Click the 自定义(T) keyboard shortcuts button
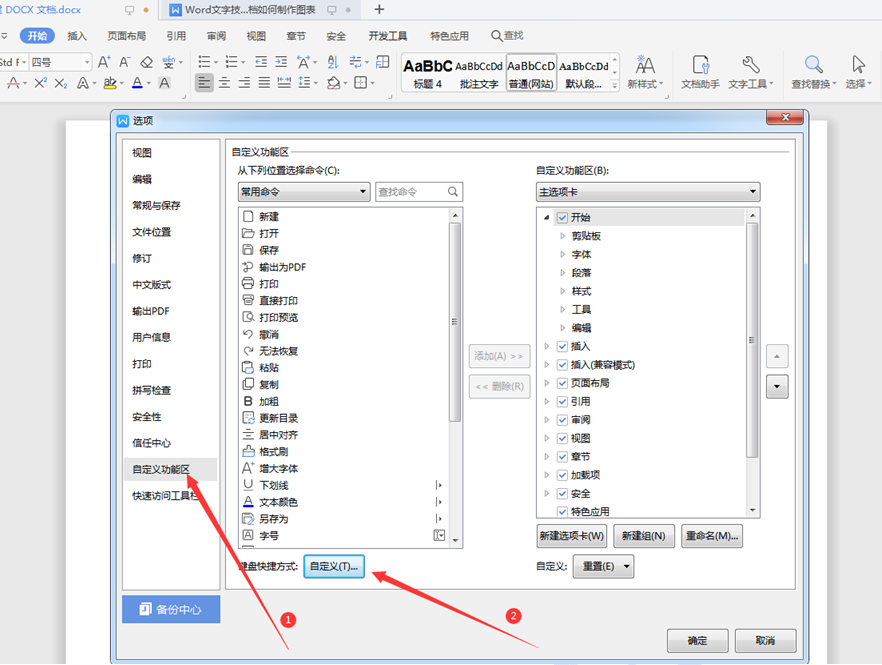 334,566
